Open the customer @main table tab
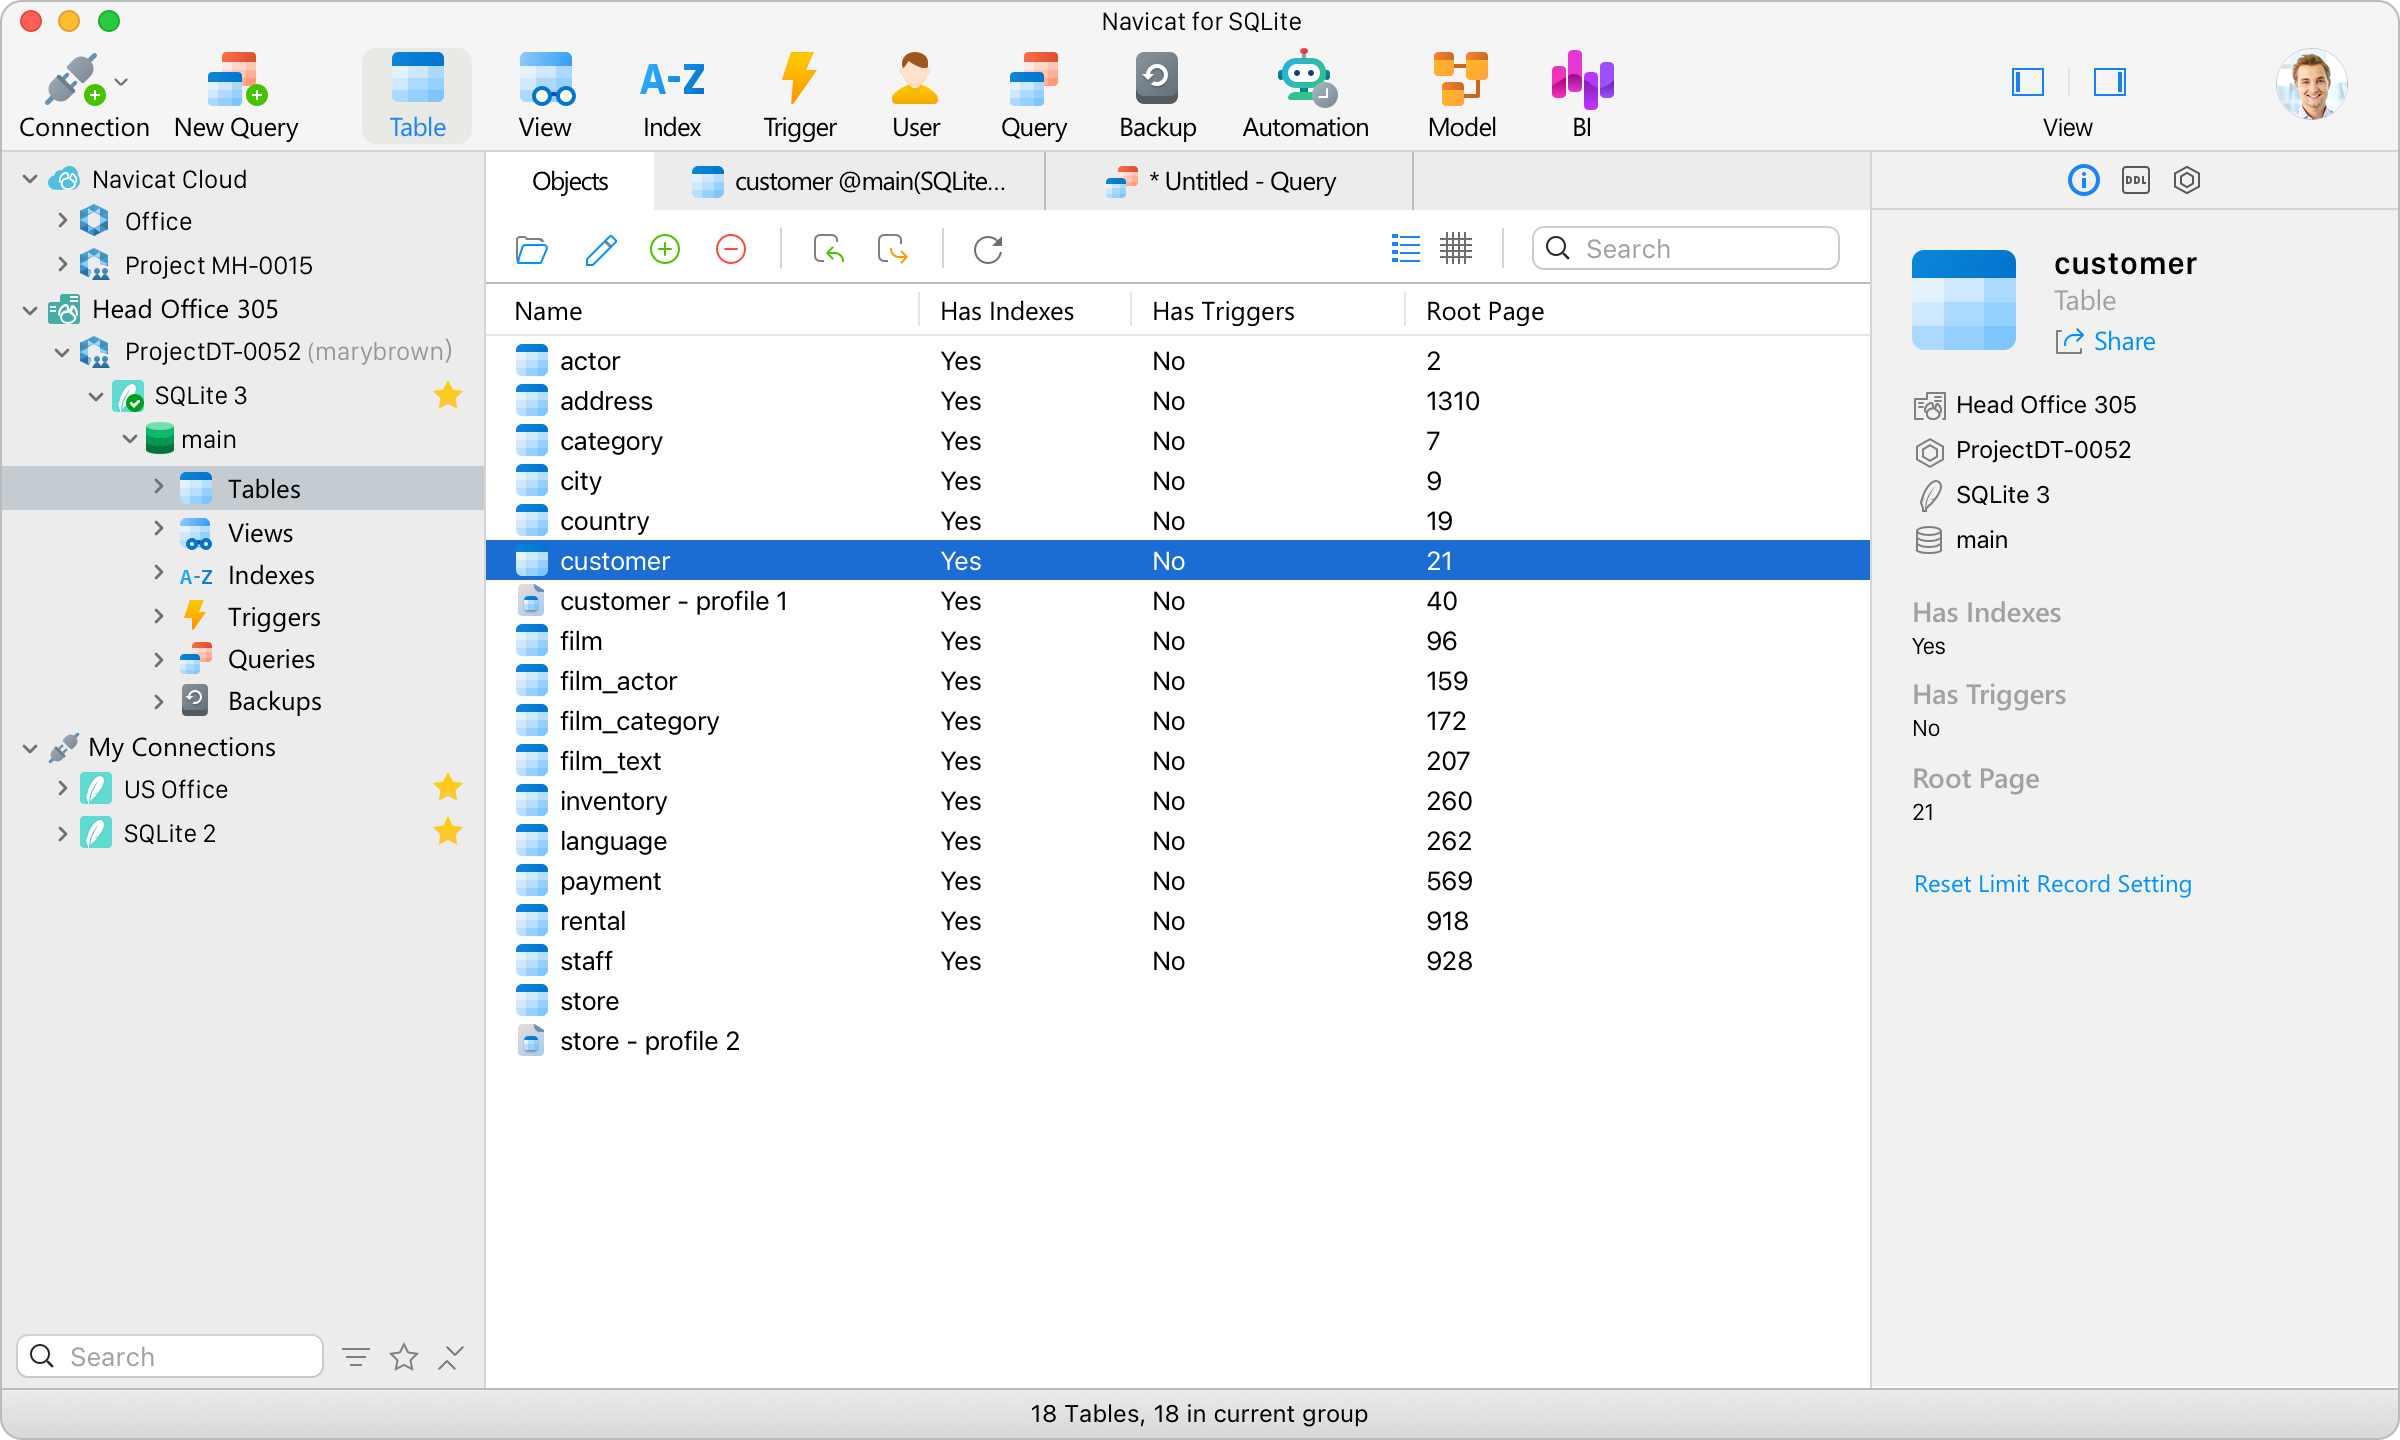The width and height of the screenshot is (2400, 1440). [x=850, y=181]
